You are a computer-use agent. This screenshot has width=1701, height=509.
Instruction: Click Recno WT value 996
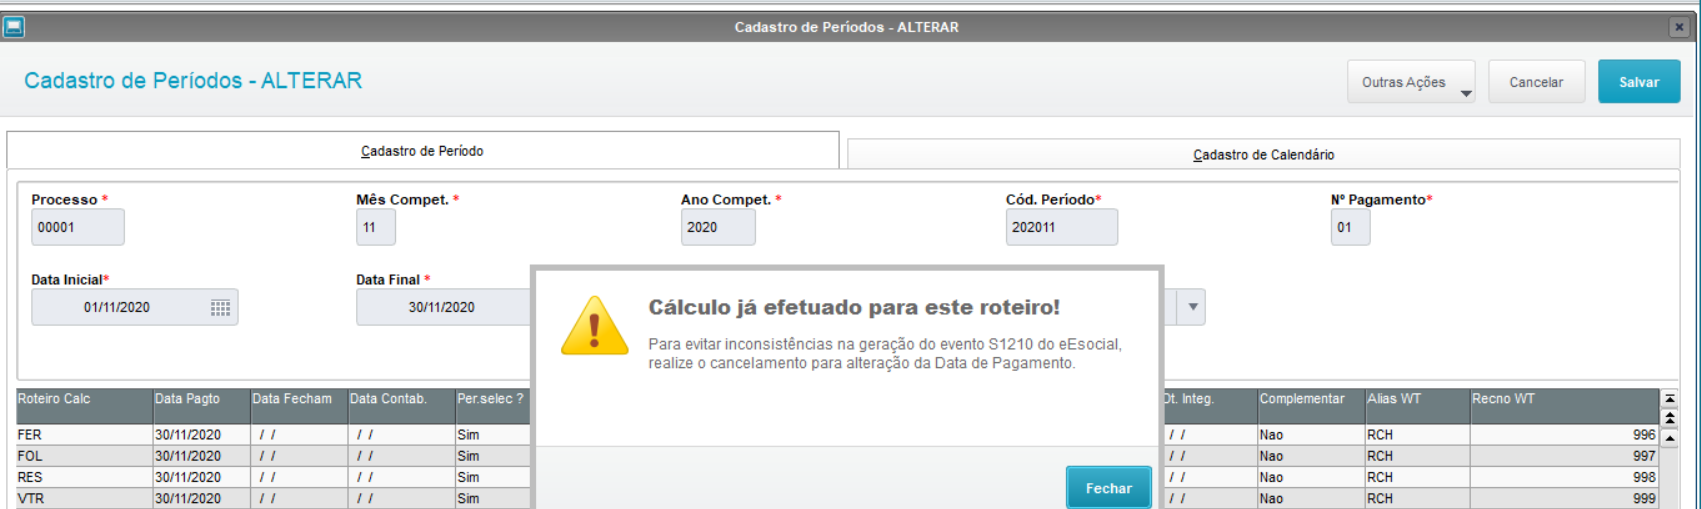click(1564, 435)
